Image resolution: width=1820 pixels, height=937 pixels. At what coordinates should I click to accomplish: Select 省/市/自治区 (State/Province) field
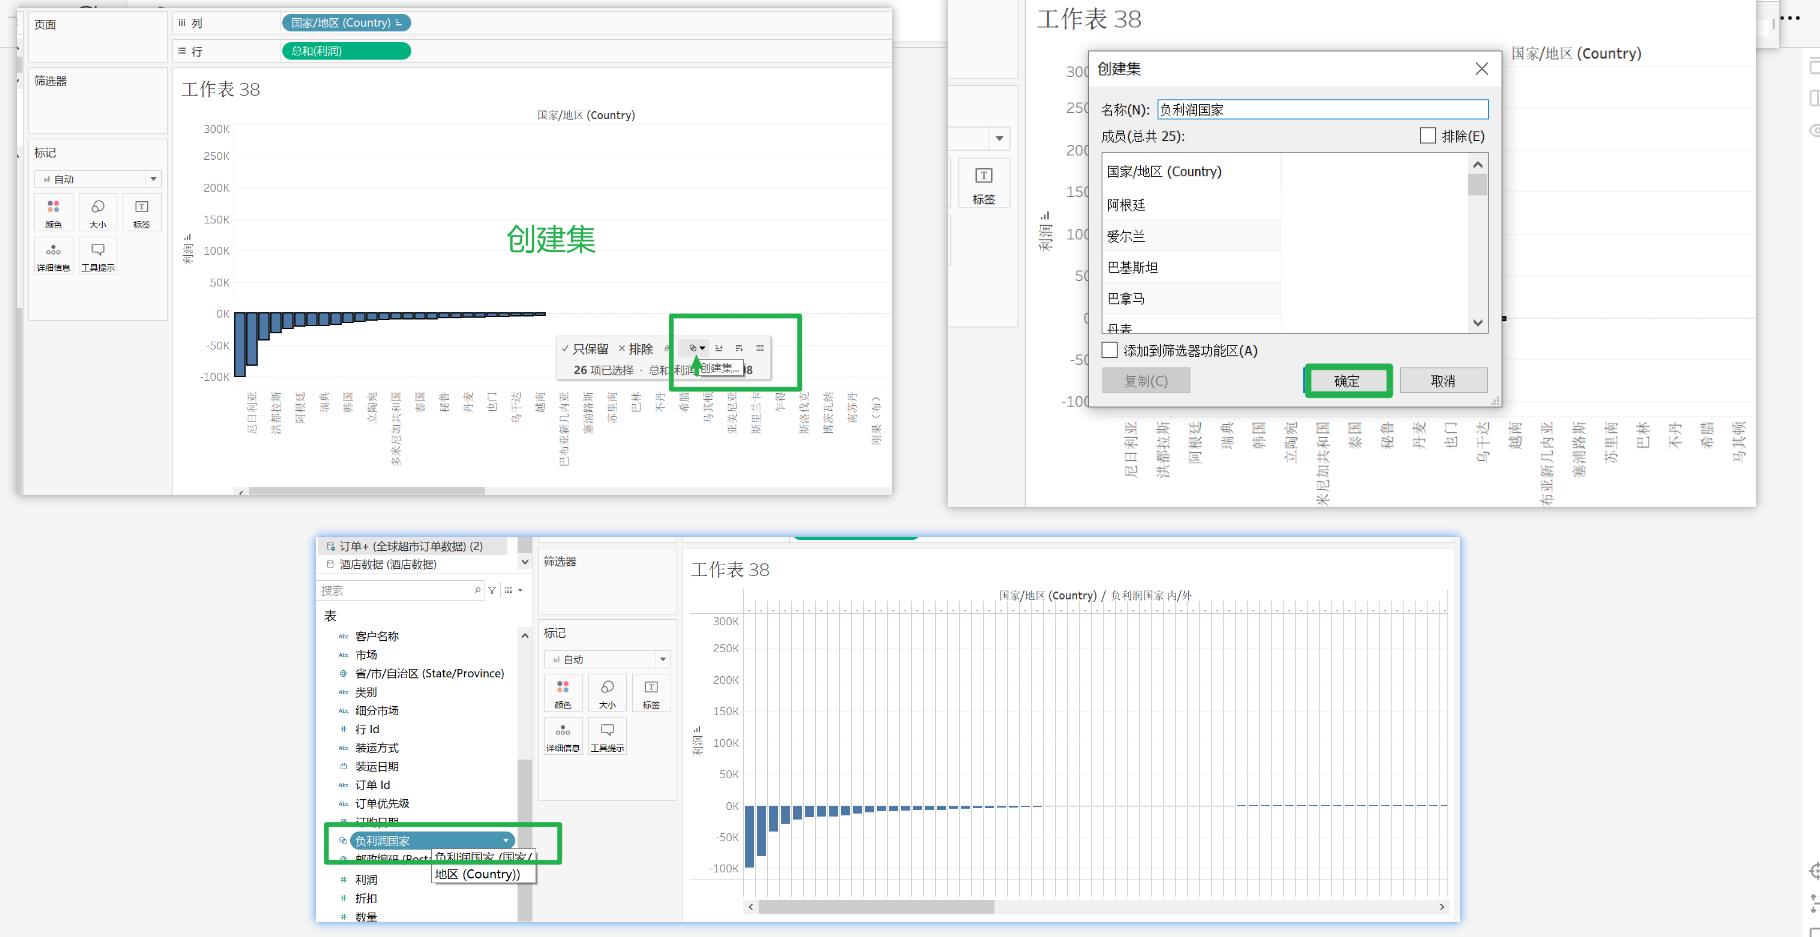coord(429,673)
